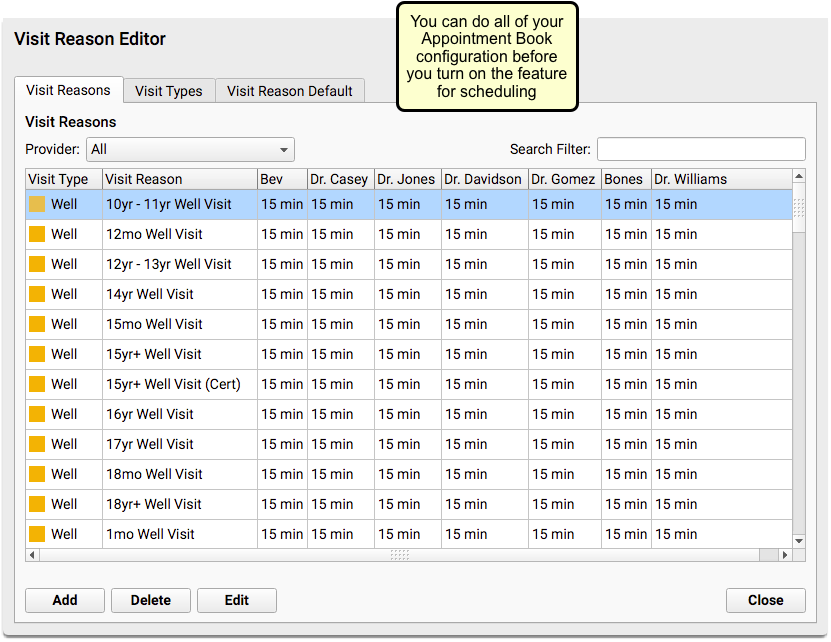Image resolution: width=831 pixels, height=642 pixels.
Task: Click the horizontal scroll right arrow
Action: tap(785, 555)
